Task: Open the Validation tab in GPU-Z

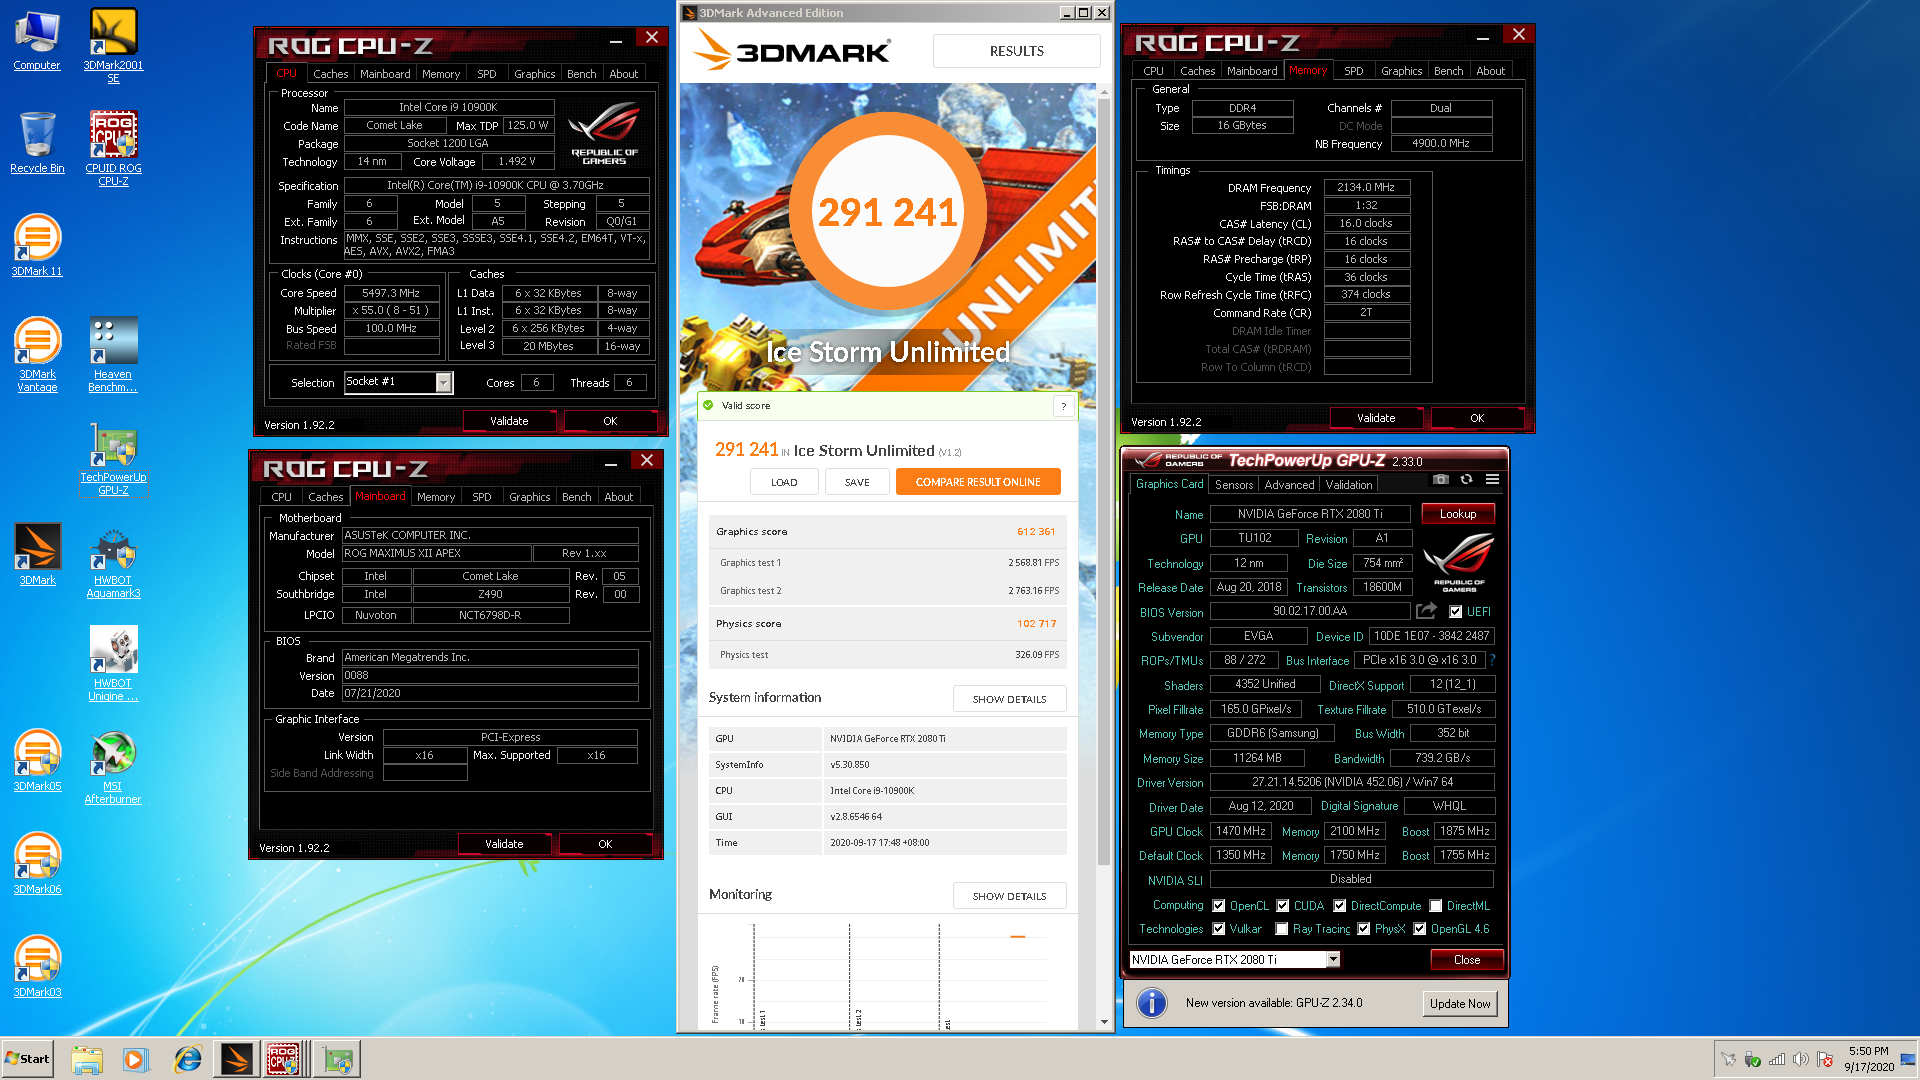Action: (x=1349, y=485)
